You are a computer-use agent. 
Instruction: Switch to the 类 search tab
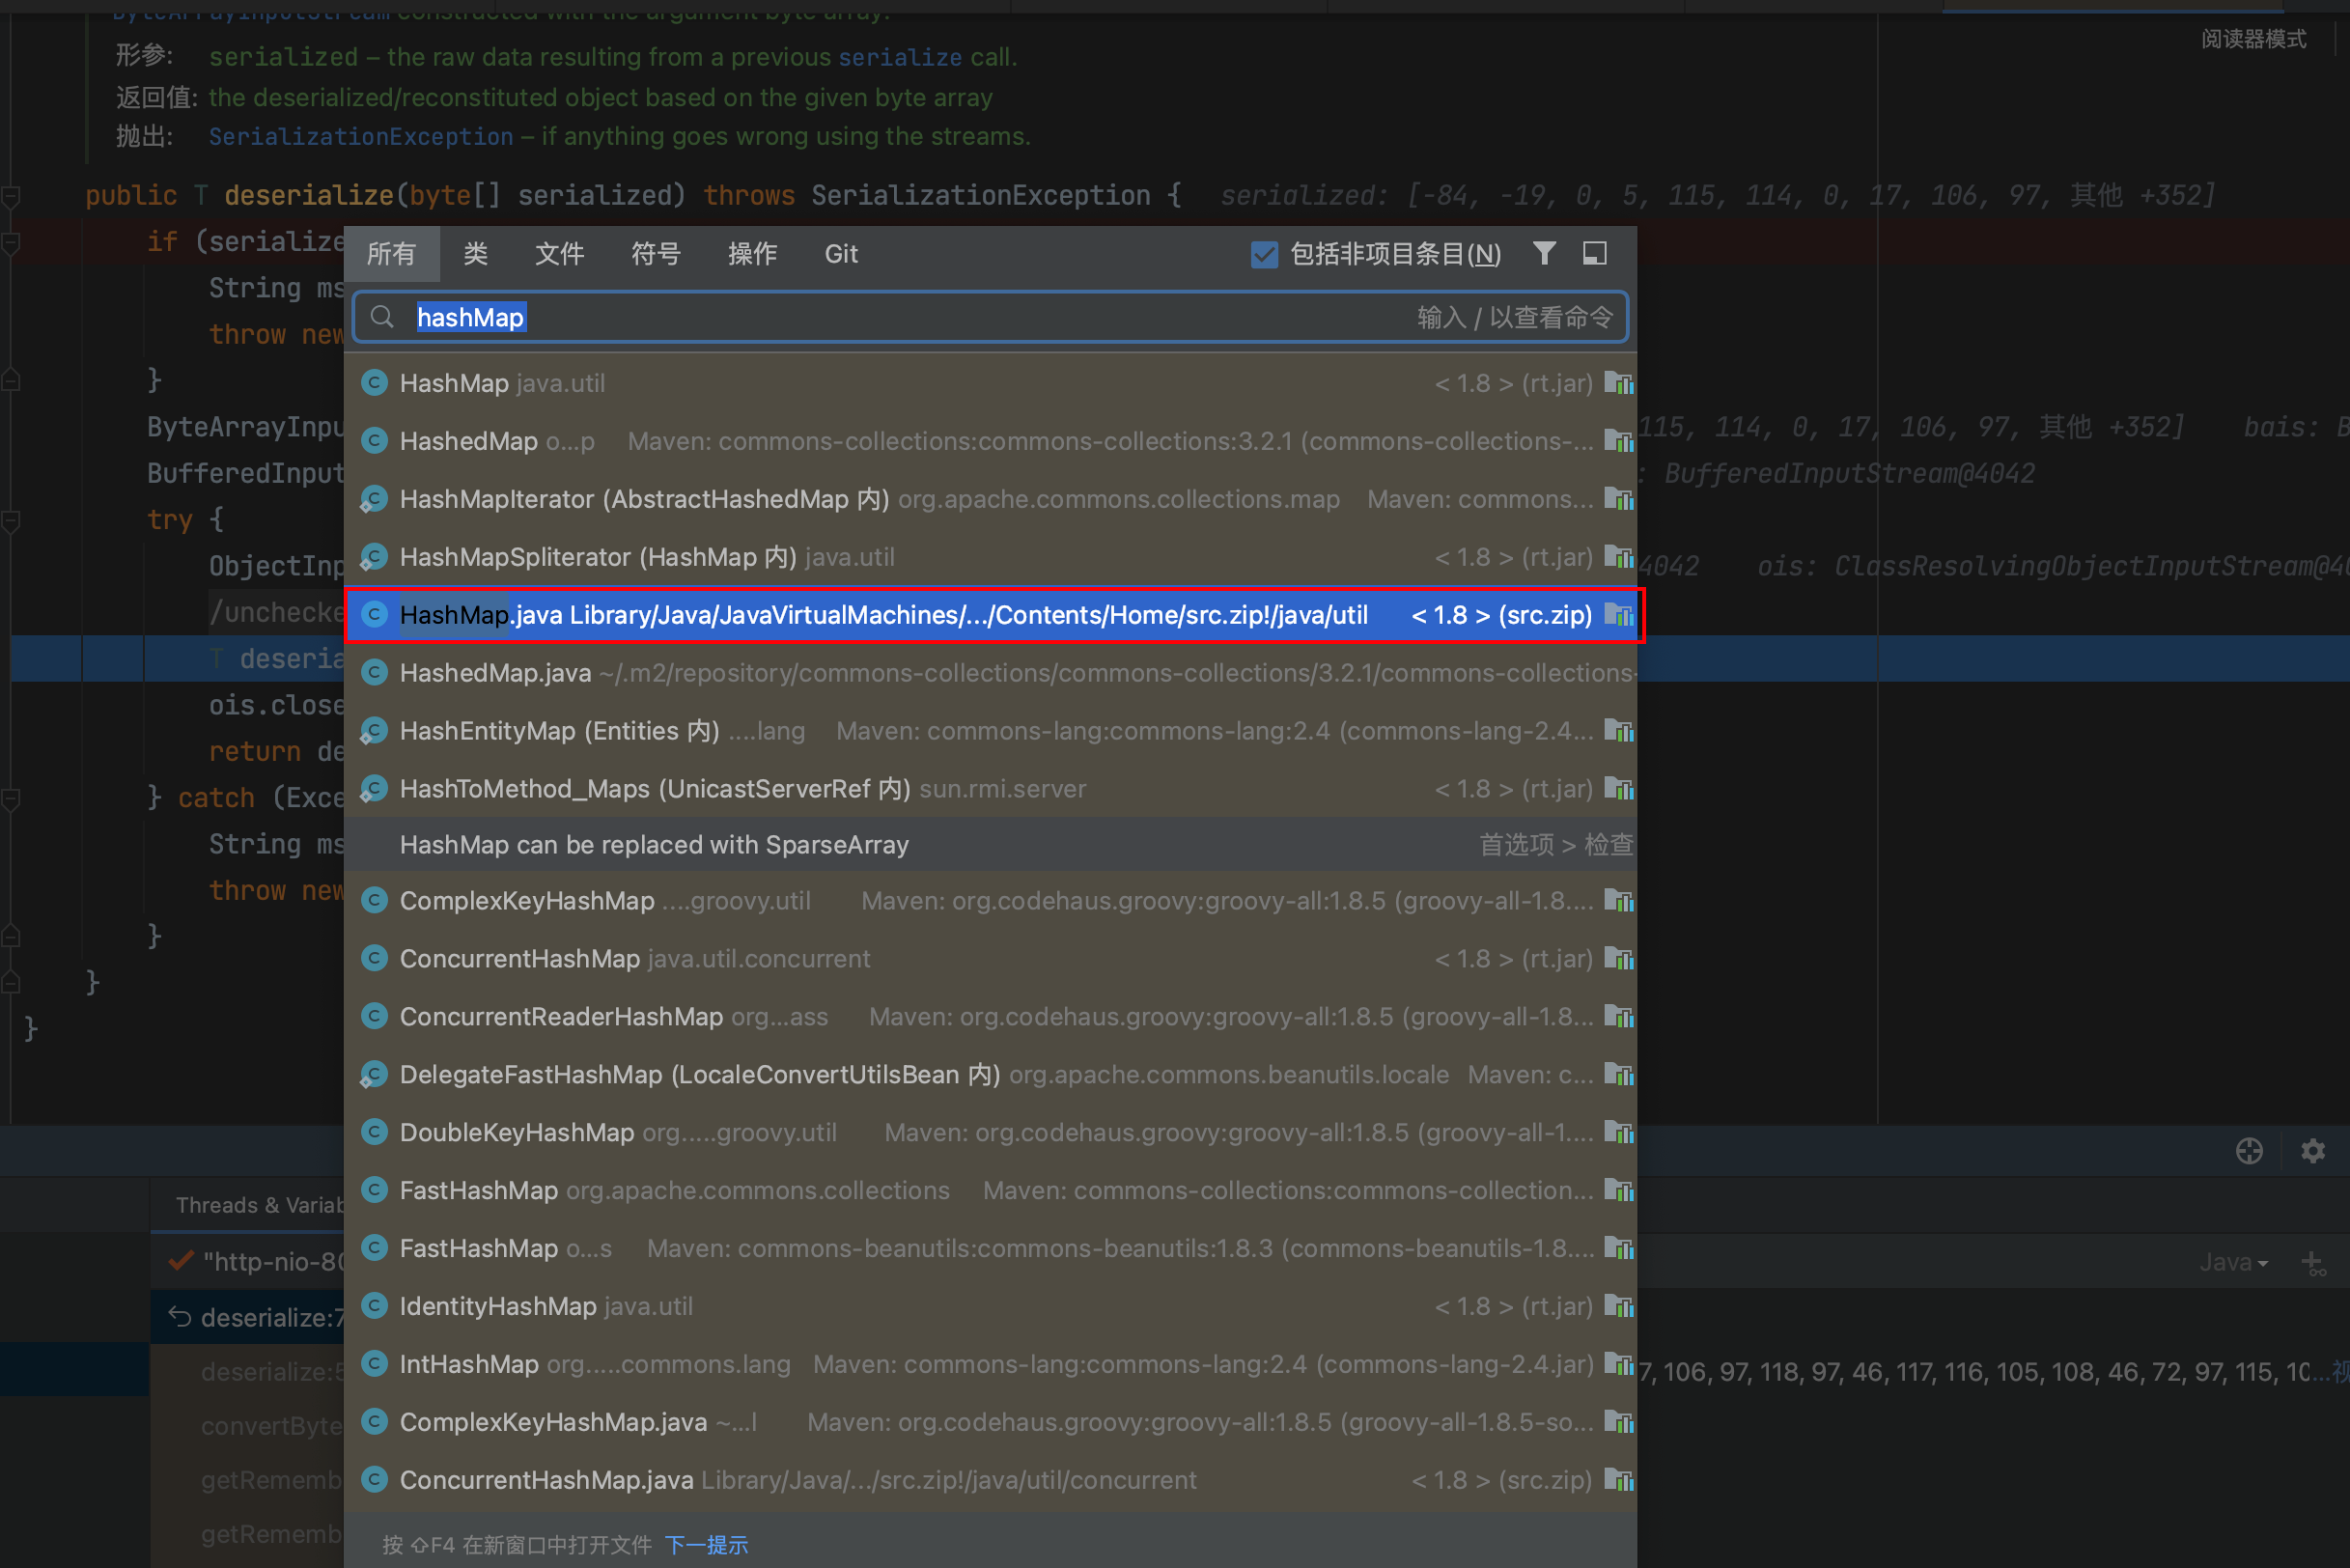click(x=476, y=254)
